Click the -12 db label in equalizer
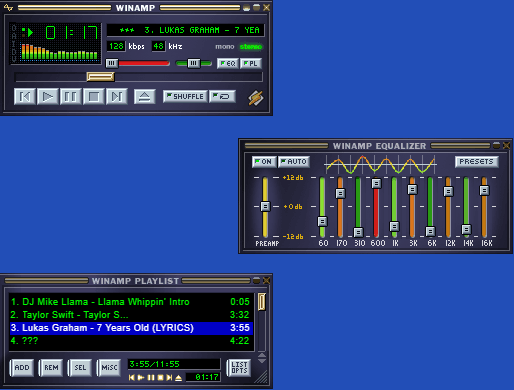 [293, 237]
